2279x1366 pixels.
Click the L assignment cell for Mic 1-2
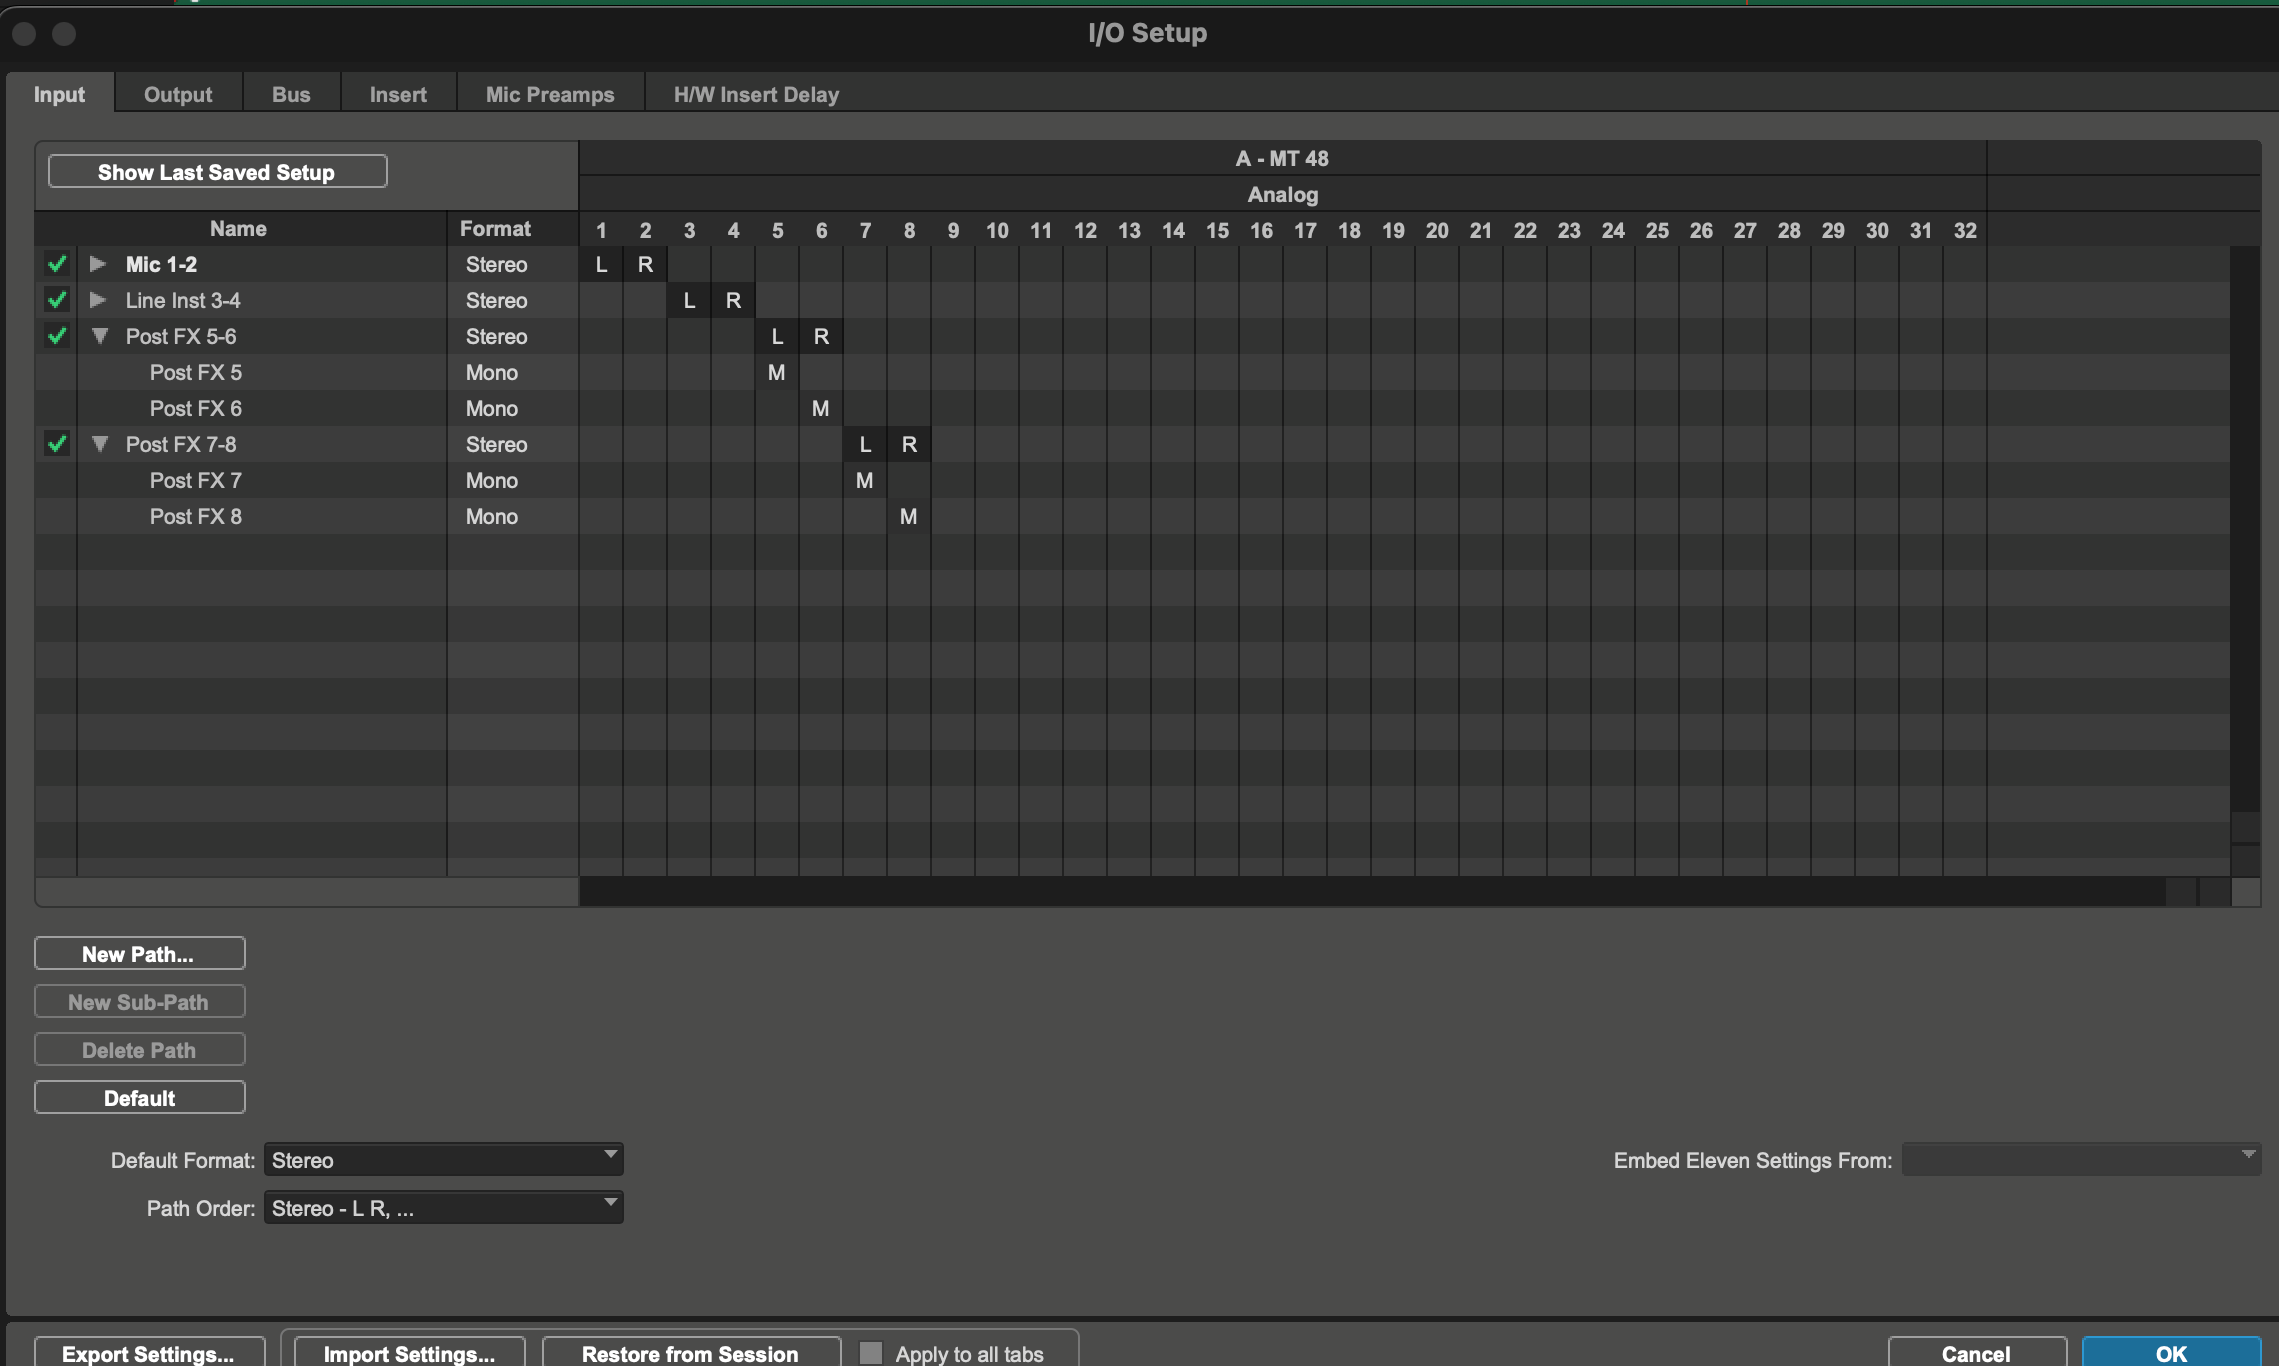coord(601,265)
